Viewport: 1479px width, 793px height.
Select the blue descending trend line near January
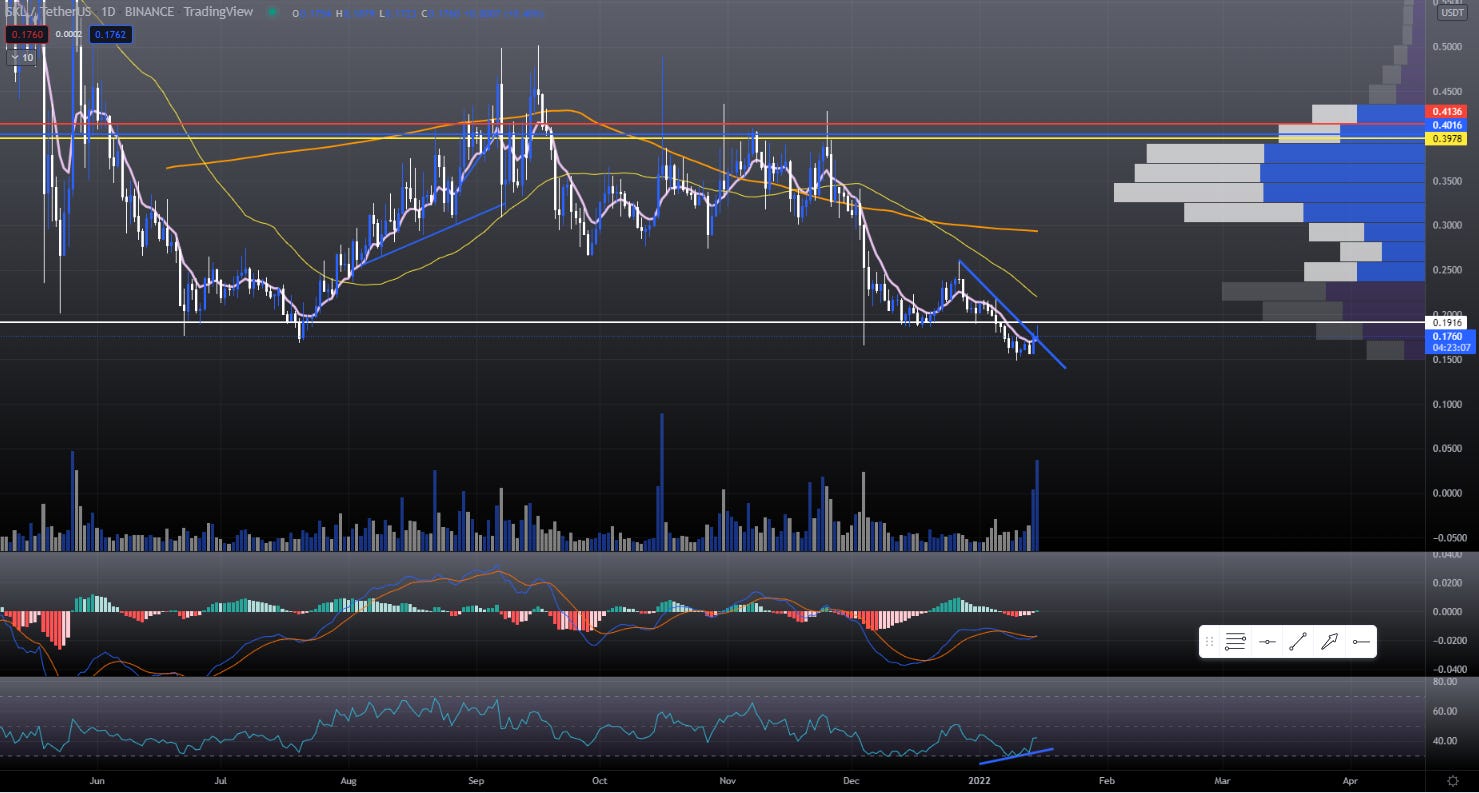tap(1012, 314)
